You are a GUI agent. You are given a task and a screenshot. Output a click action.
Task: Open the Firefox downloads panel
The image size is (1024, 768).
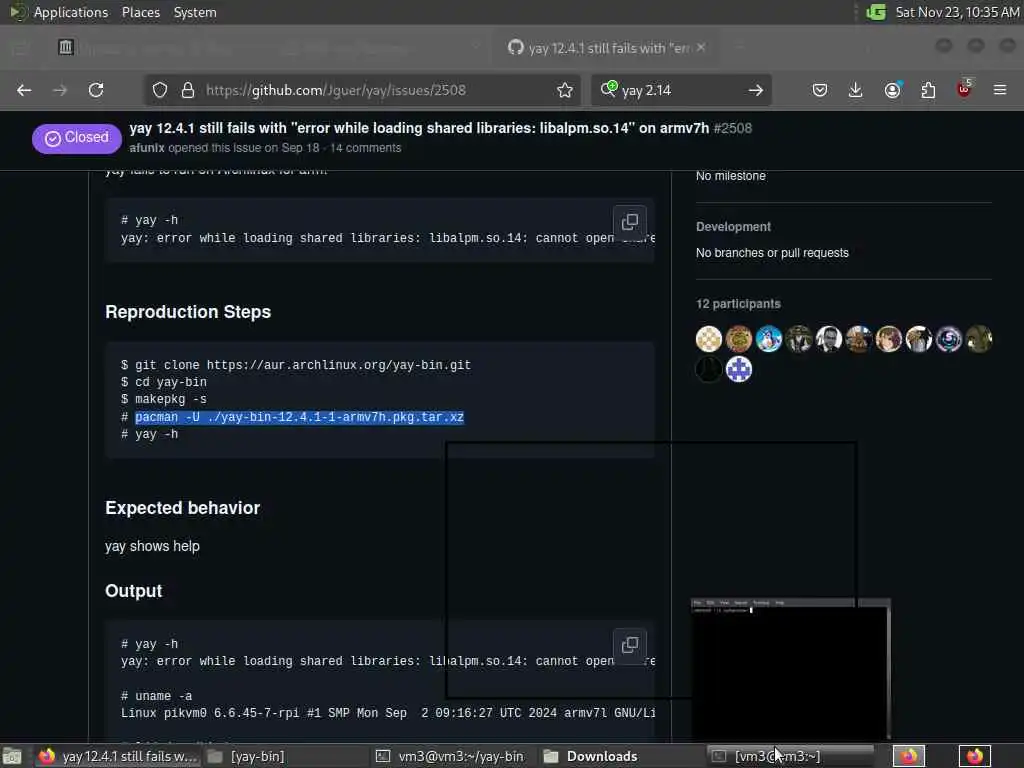[856, 90]
